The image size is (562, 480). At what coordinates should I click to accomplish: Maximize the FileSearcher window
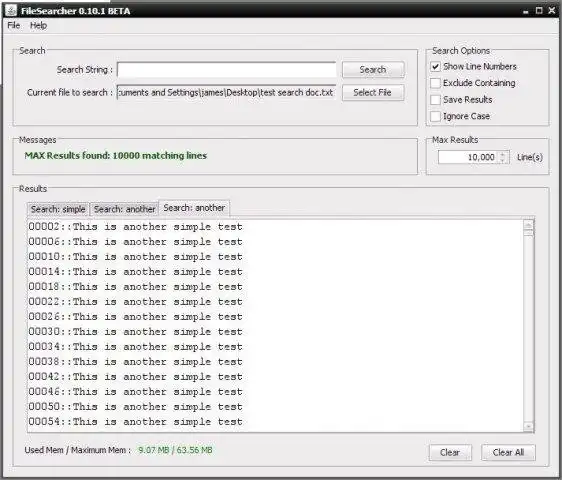click(x=539, y=11)
